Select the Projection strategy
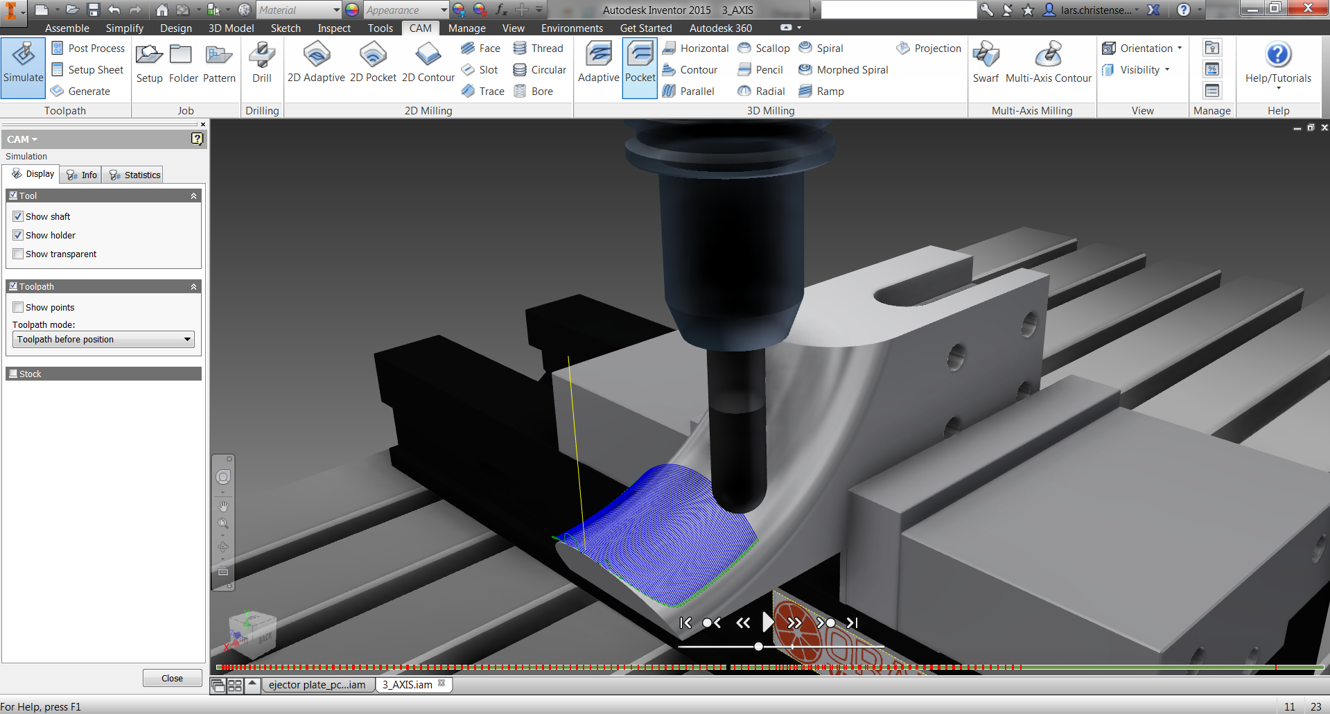 (x=928, y=48)
